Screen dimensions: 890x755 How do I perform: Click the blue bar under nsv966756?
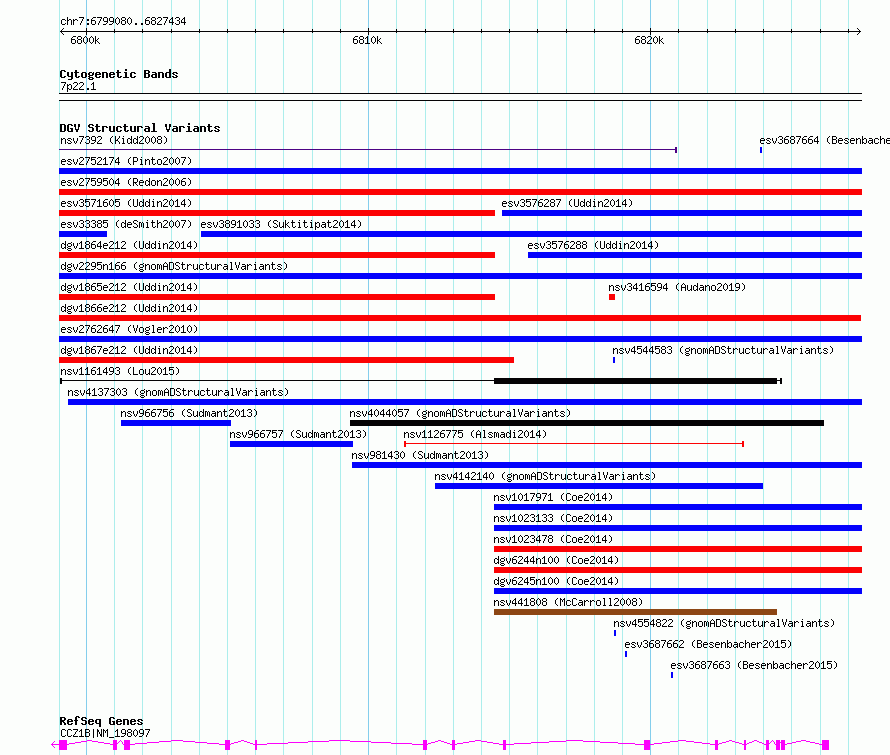tap(176, 423)
